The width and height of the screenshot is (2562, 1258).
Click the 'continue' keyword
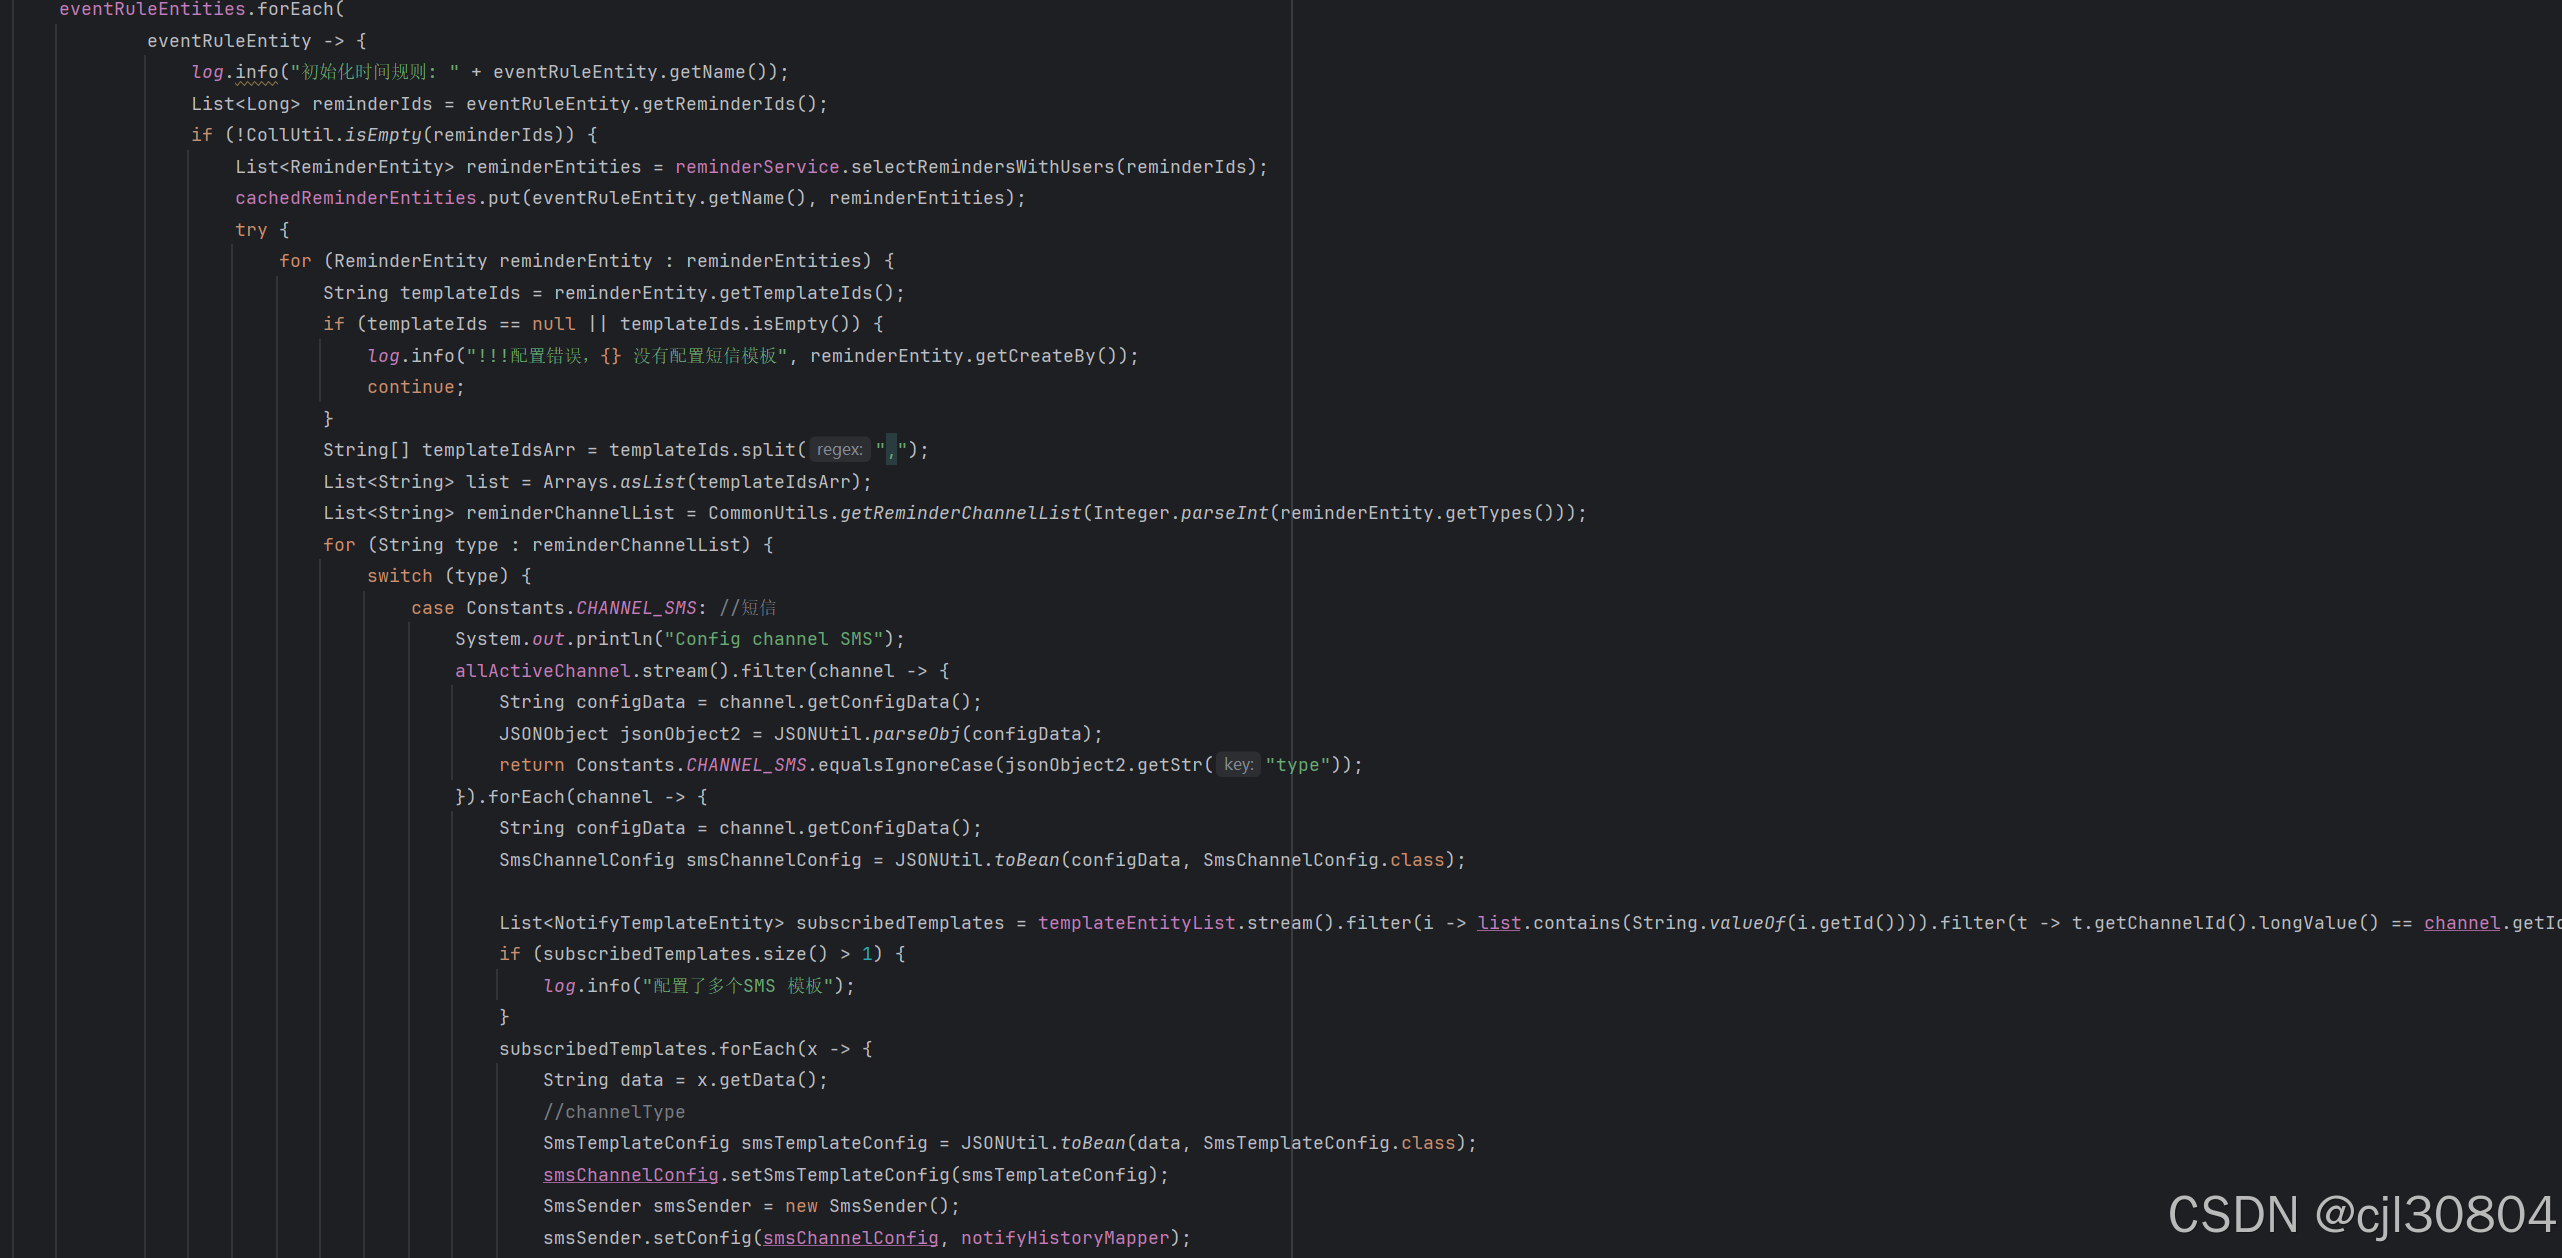point(410,387)
